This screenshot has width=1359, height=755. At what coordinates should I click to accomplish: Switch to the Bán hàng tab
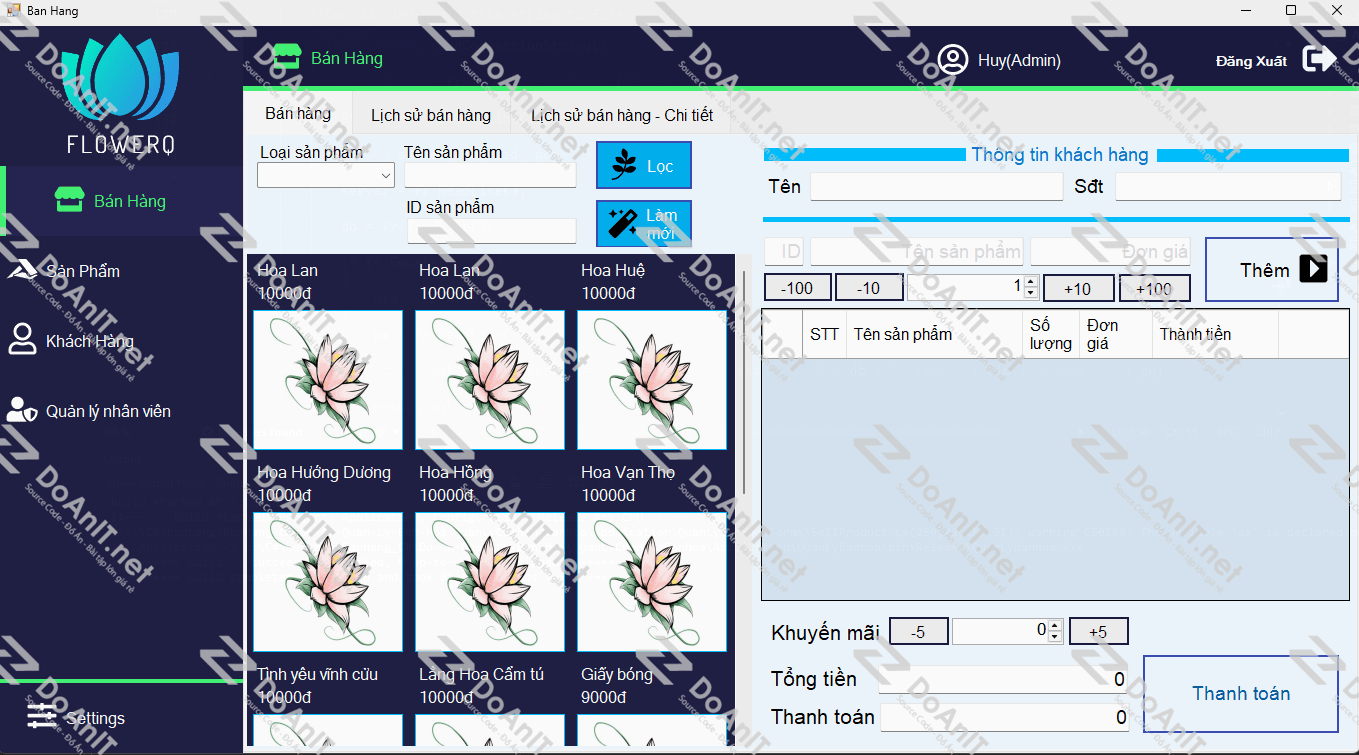click(x=298, y=113)
